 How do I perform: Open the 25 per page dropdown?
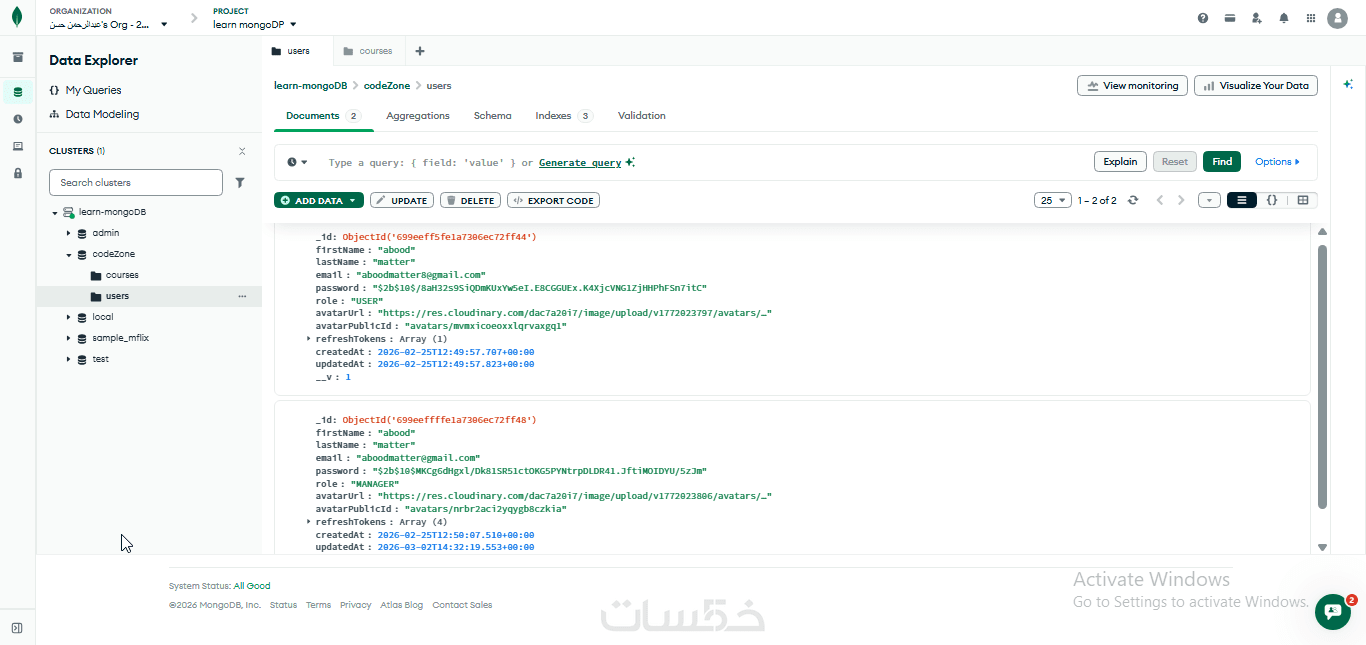1053,200
